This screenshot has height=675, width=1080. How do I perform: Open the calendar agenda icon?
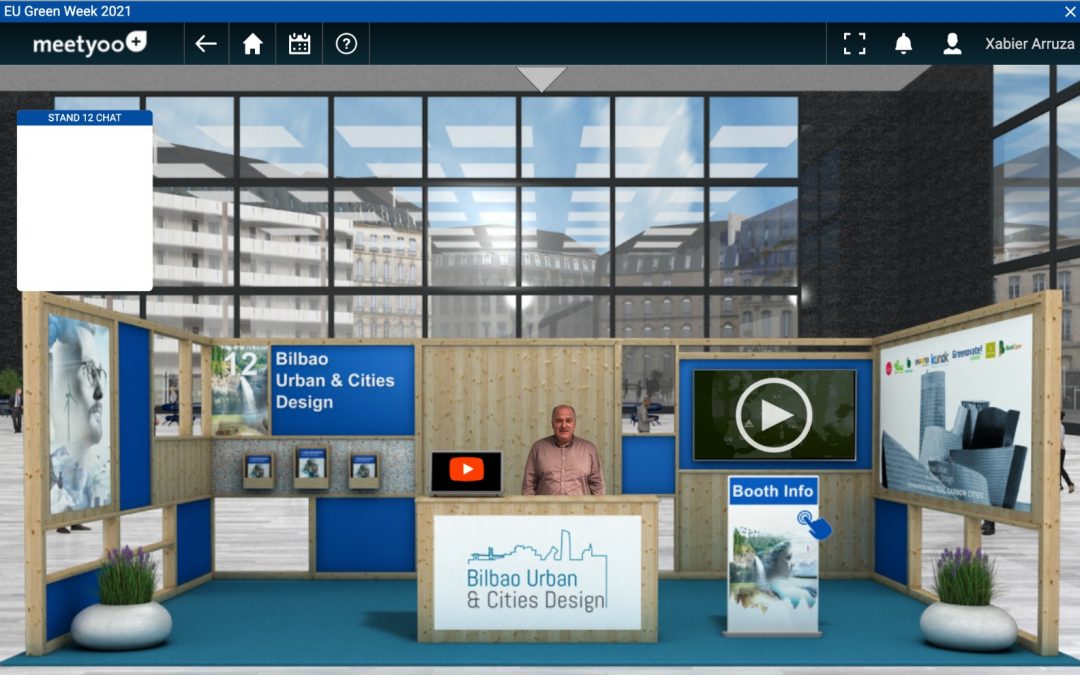(x=300, y=44)
